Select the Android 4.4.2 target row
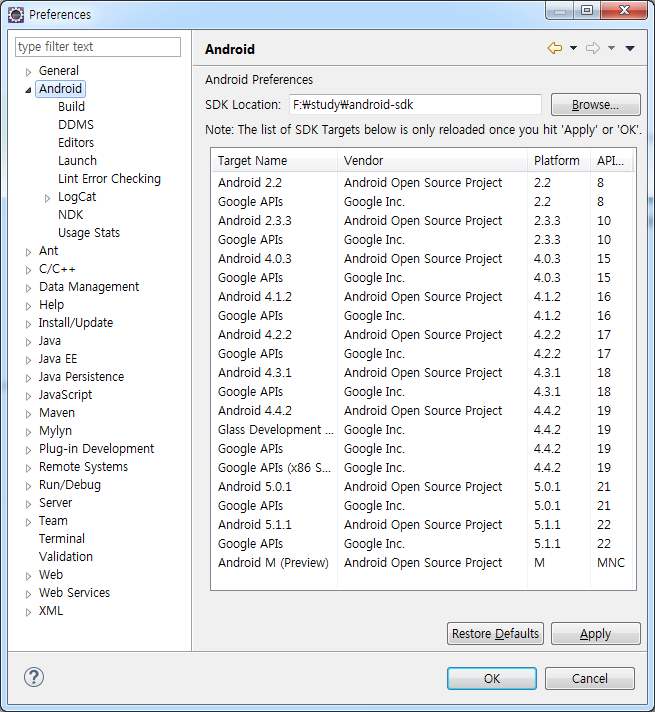Viewport: 655px width, 712px height. pyautogui.click(x=422, y=411)
